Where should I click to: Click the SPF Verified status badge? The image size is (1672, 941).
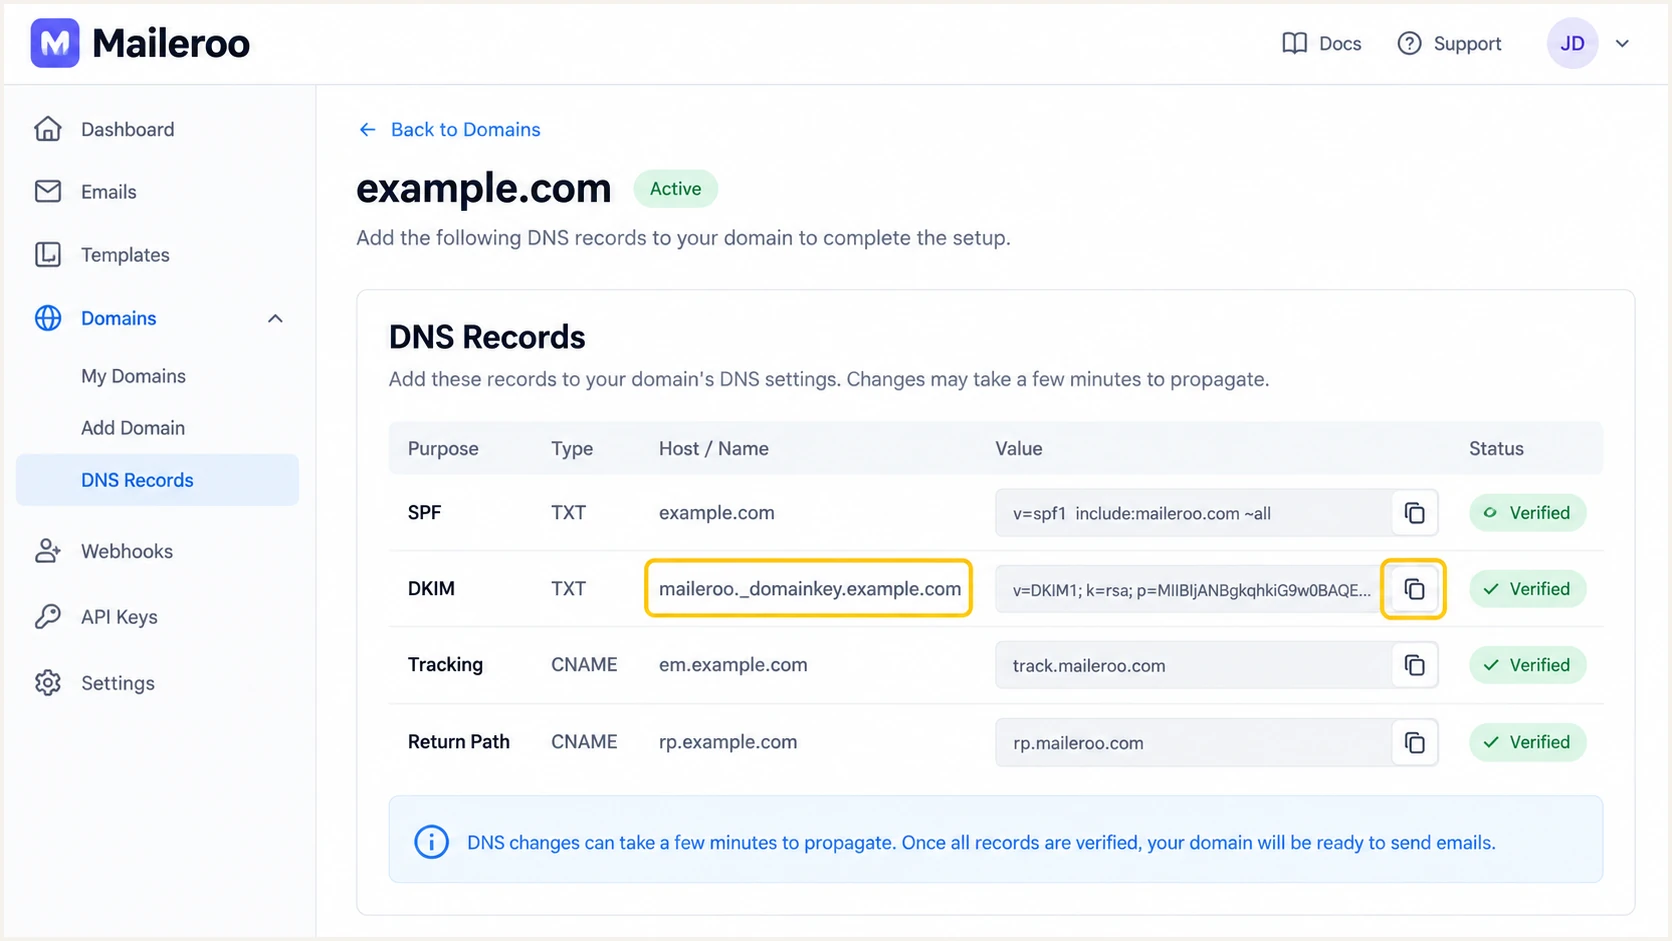click(x=1527, y=513)
